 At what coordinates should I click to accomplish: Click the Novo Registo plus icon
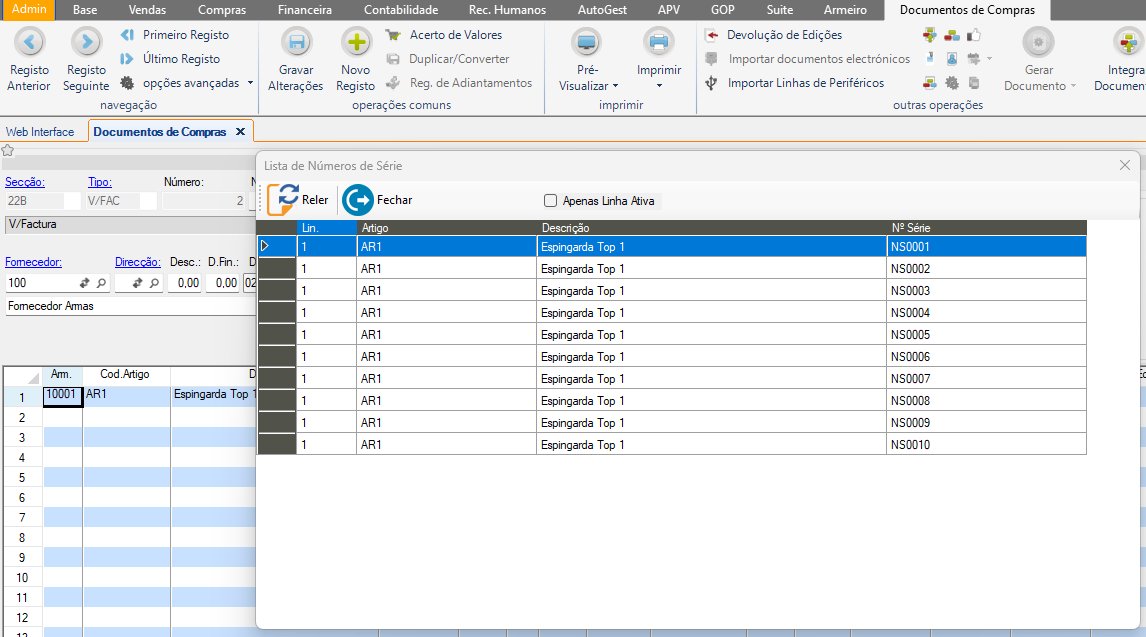(356, 42)
